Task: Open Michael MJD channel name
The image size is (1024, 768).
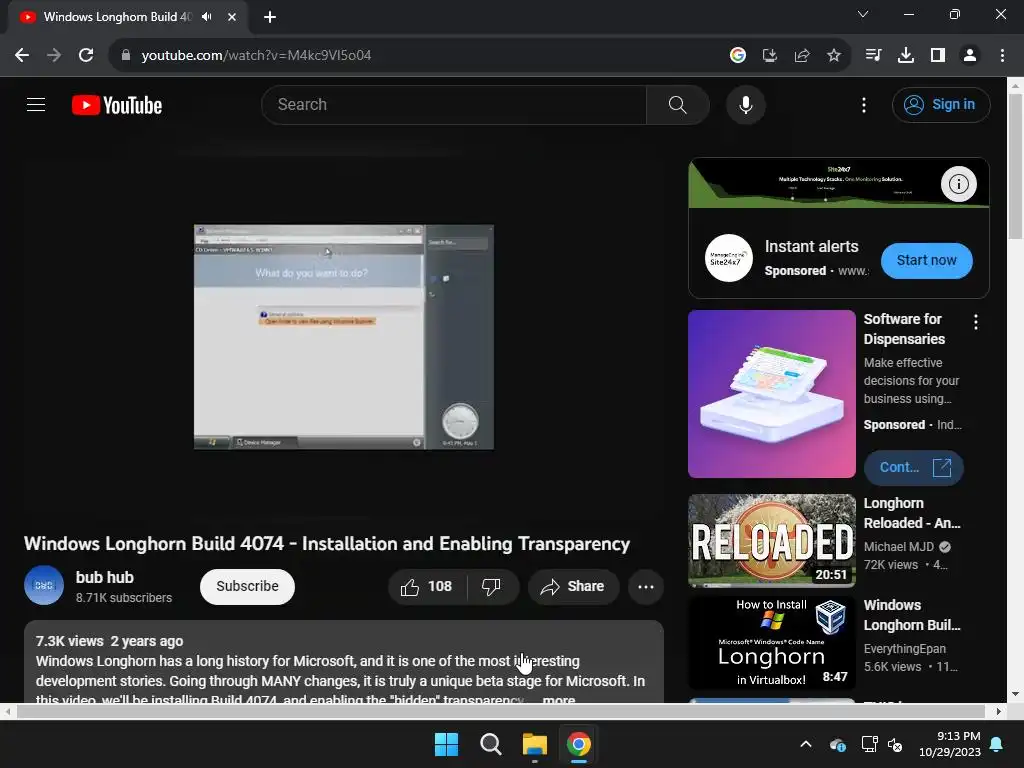Action: pyautogui.click(x=898, y=547)
